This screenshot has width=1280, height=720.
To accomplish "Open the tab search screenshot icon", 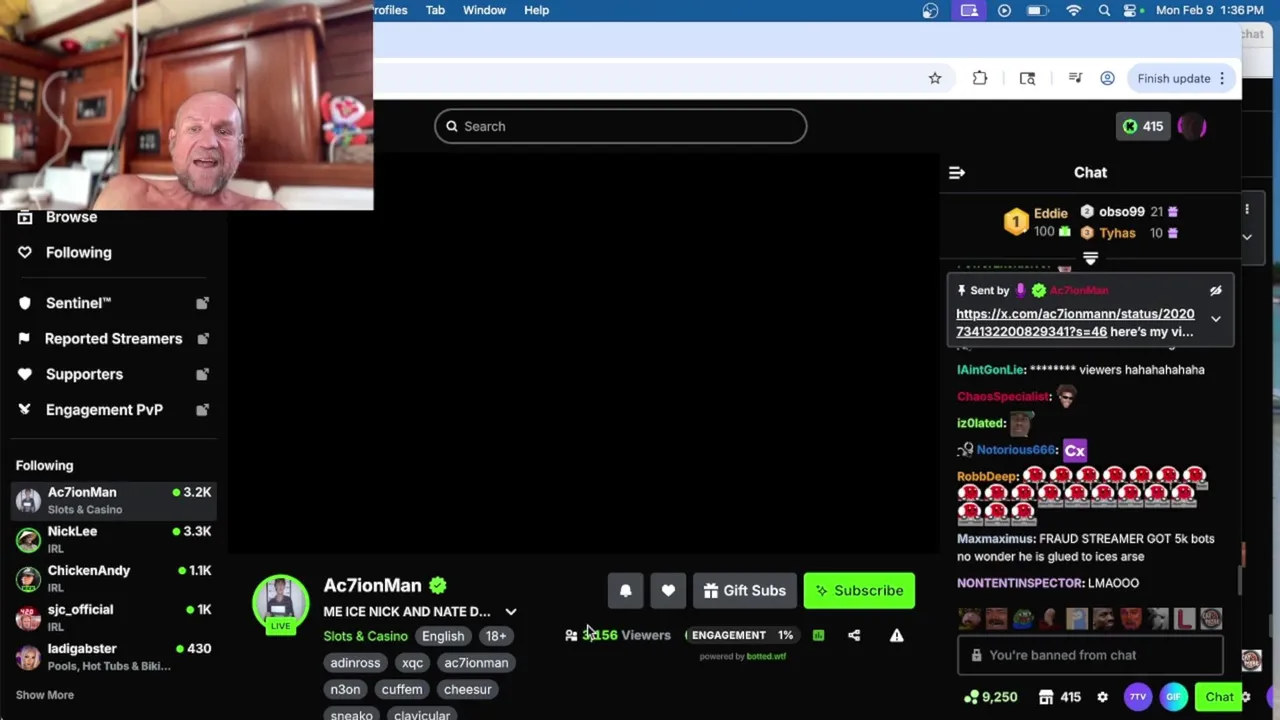I will 1027,78.
